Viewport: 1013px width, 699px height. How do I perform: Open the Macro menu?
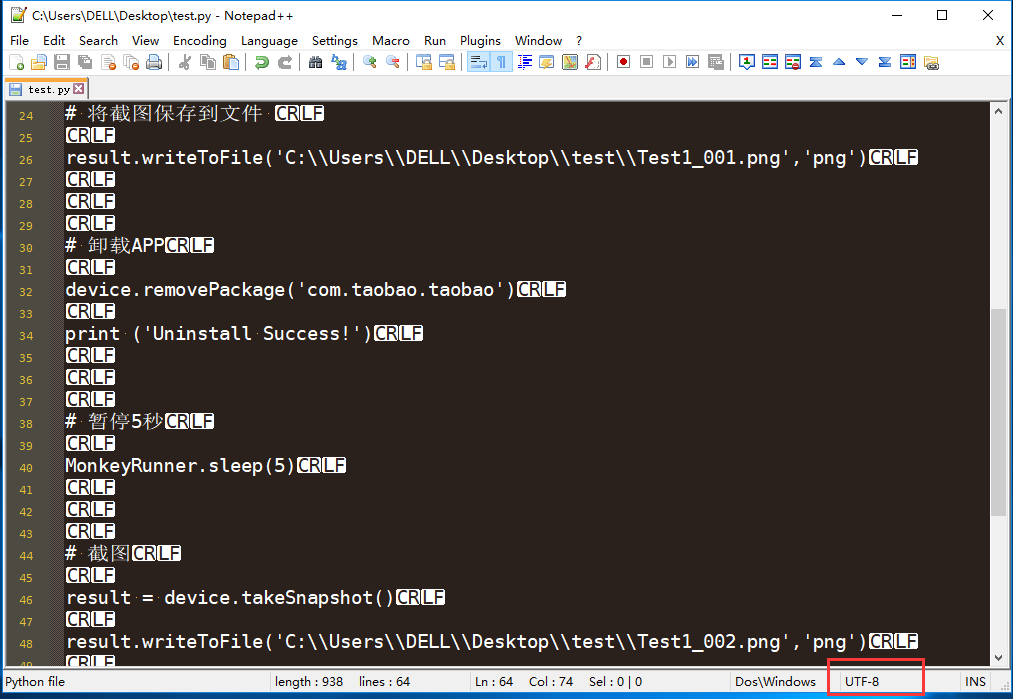pos(391,41)
